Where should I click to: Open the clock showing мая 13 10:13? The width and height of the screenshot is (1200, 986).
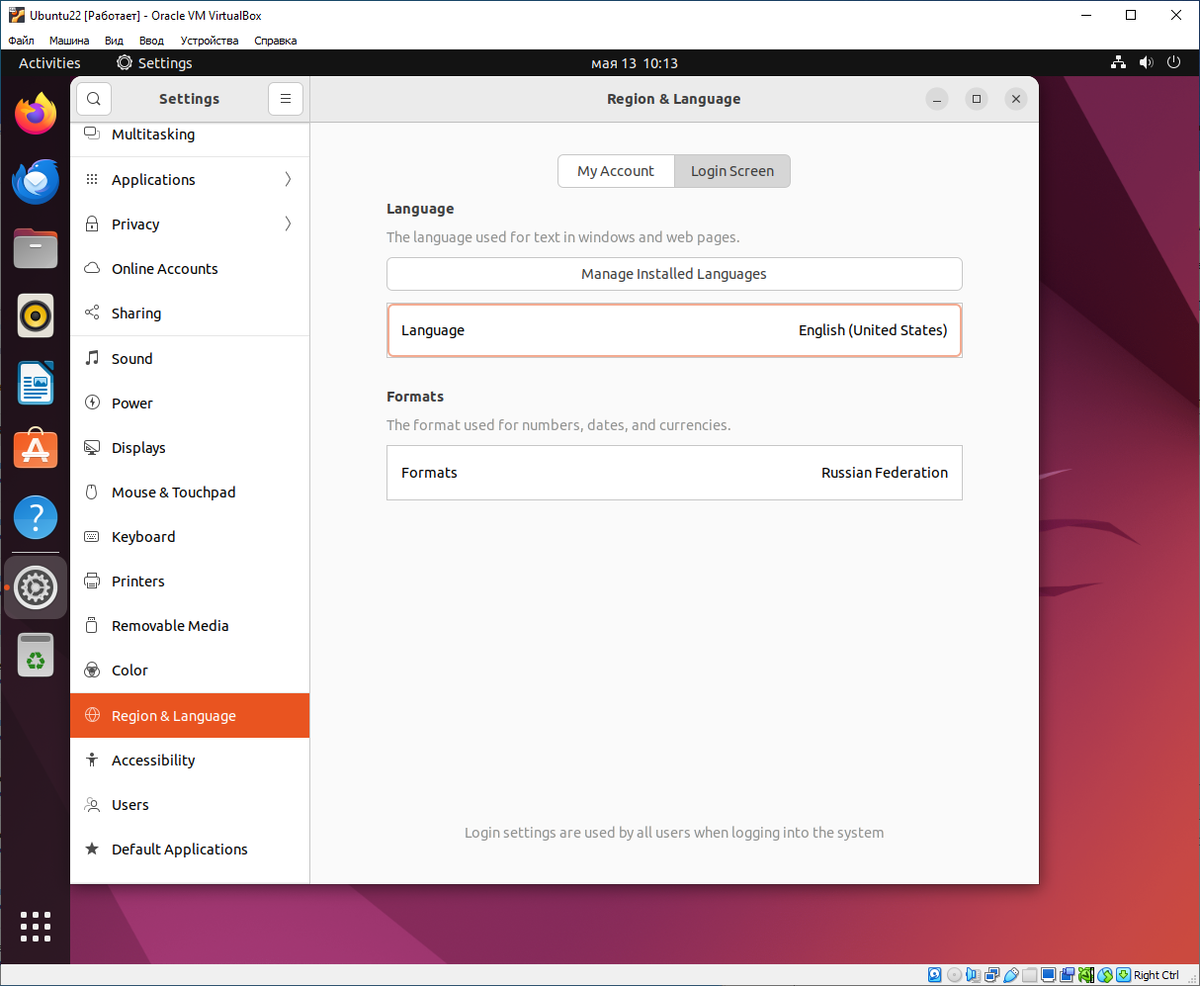pos(635,63)
